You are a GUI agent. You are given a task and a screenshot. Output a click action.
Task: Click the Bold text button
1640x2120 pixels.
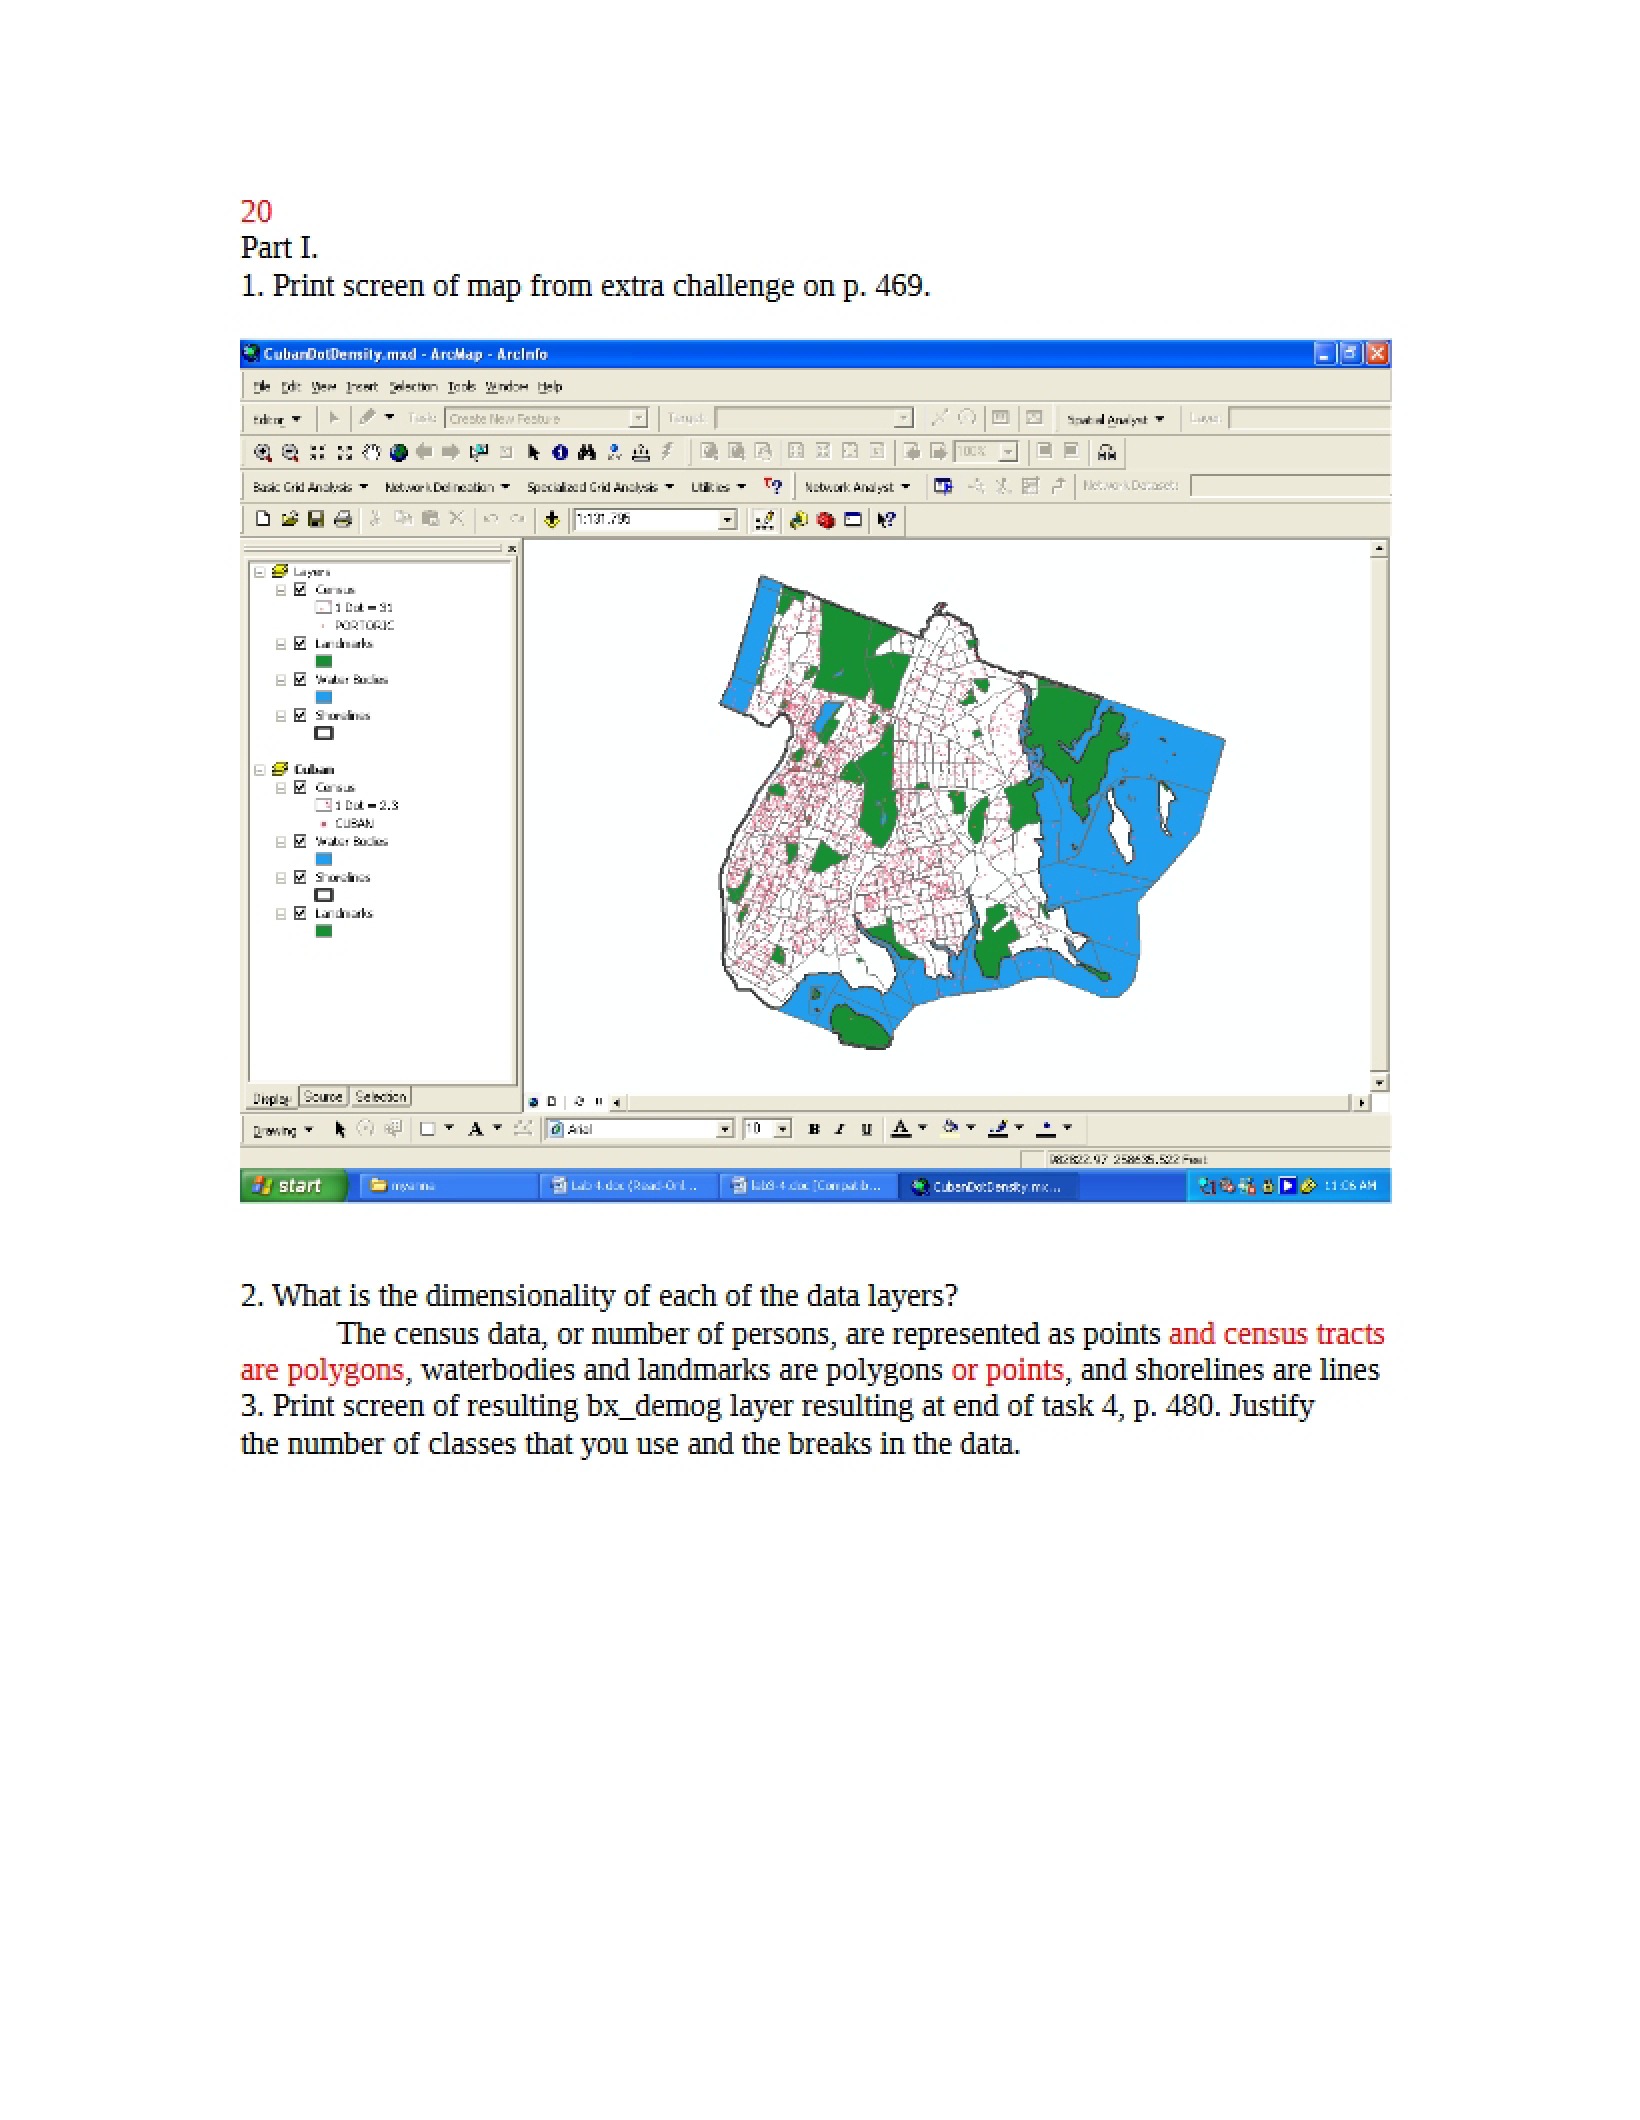pyautogui.click(x=813, y=1129)
